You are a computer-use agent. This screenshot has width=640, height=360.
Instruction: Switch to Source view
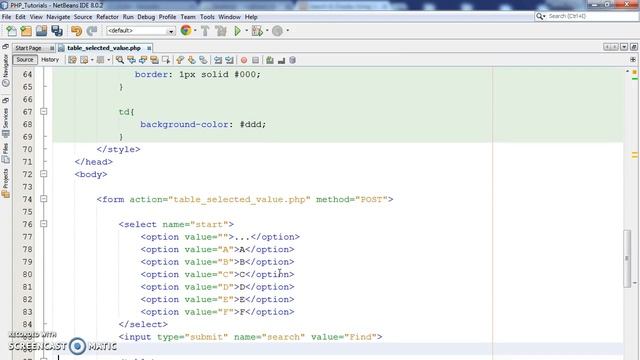point(25,60)
